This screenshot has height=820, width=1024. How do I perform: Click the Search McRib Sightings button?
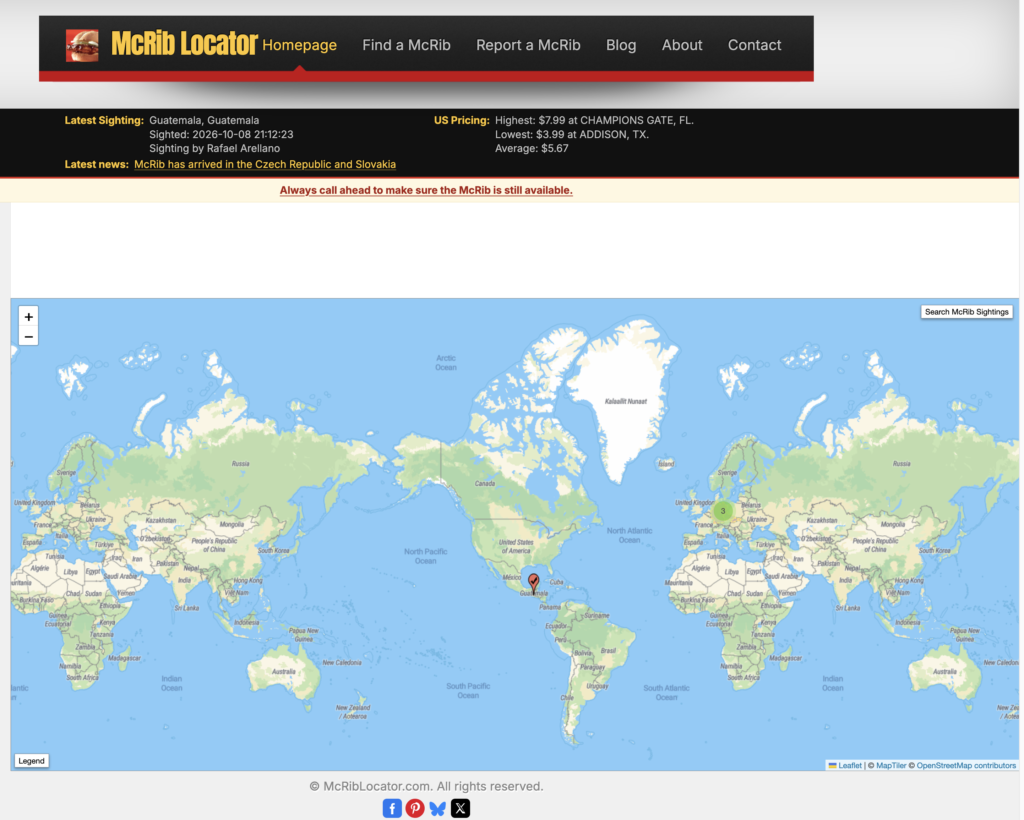967,312
